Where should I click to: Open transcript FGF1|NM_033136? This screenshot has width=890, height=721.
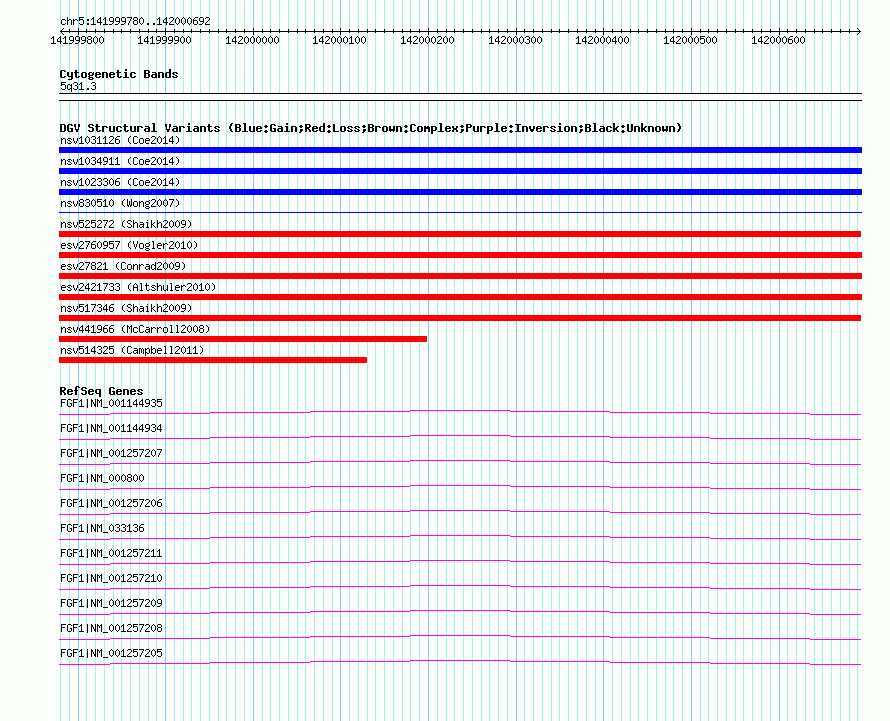[102, 529]
